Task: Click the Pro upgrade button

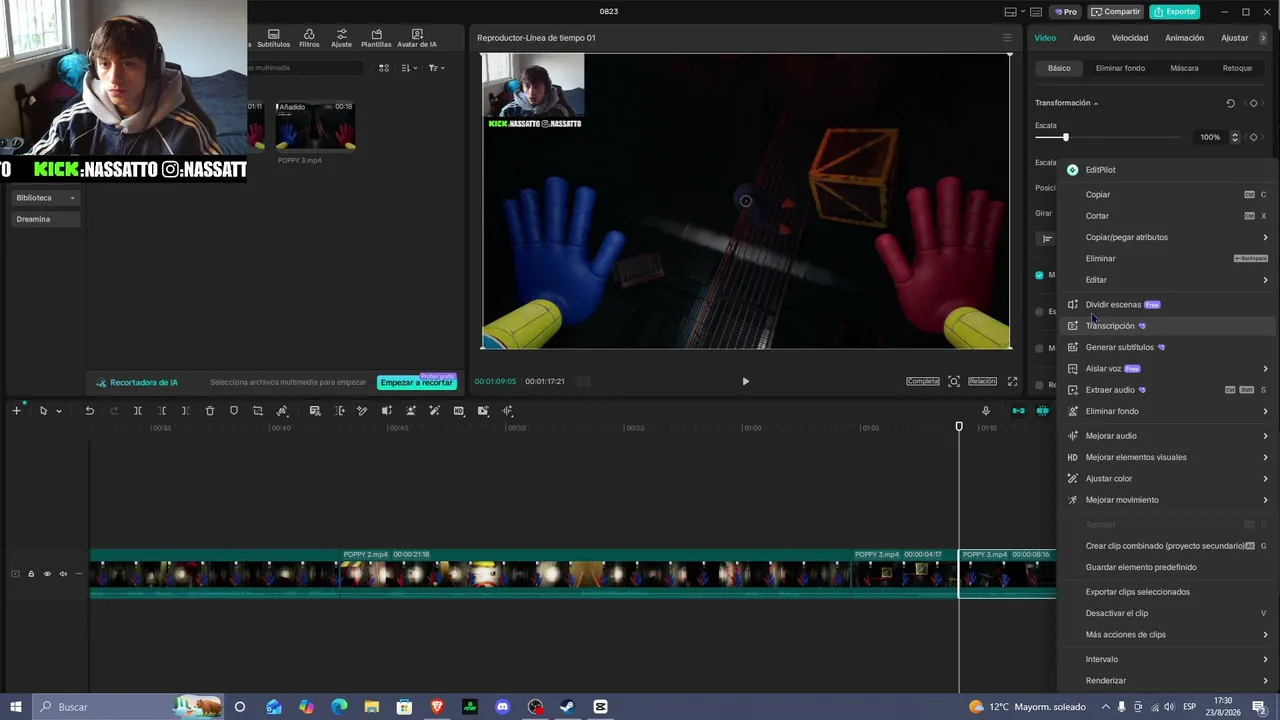Action: coord(1064,12)
